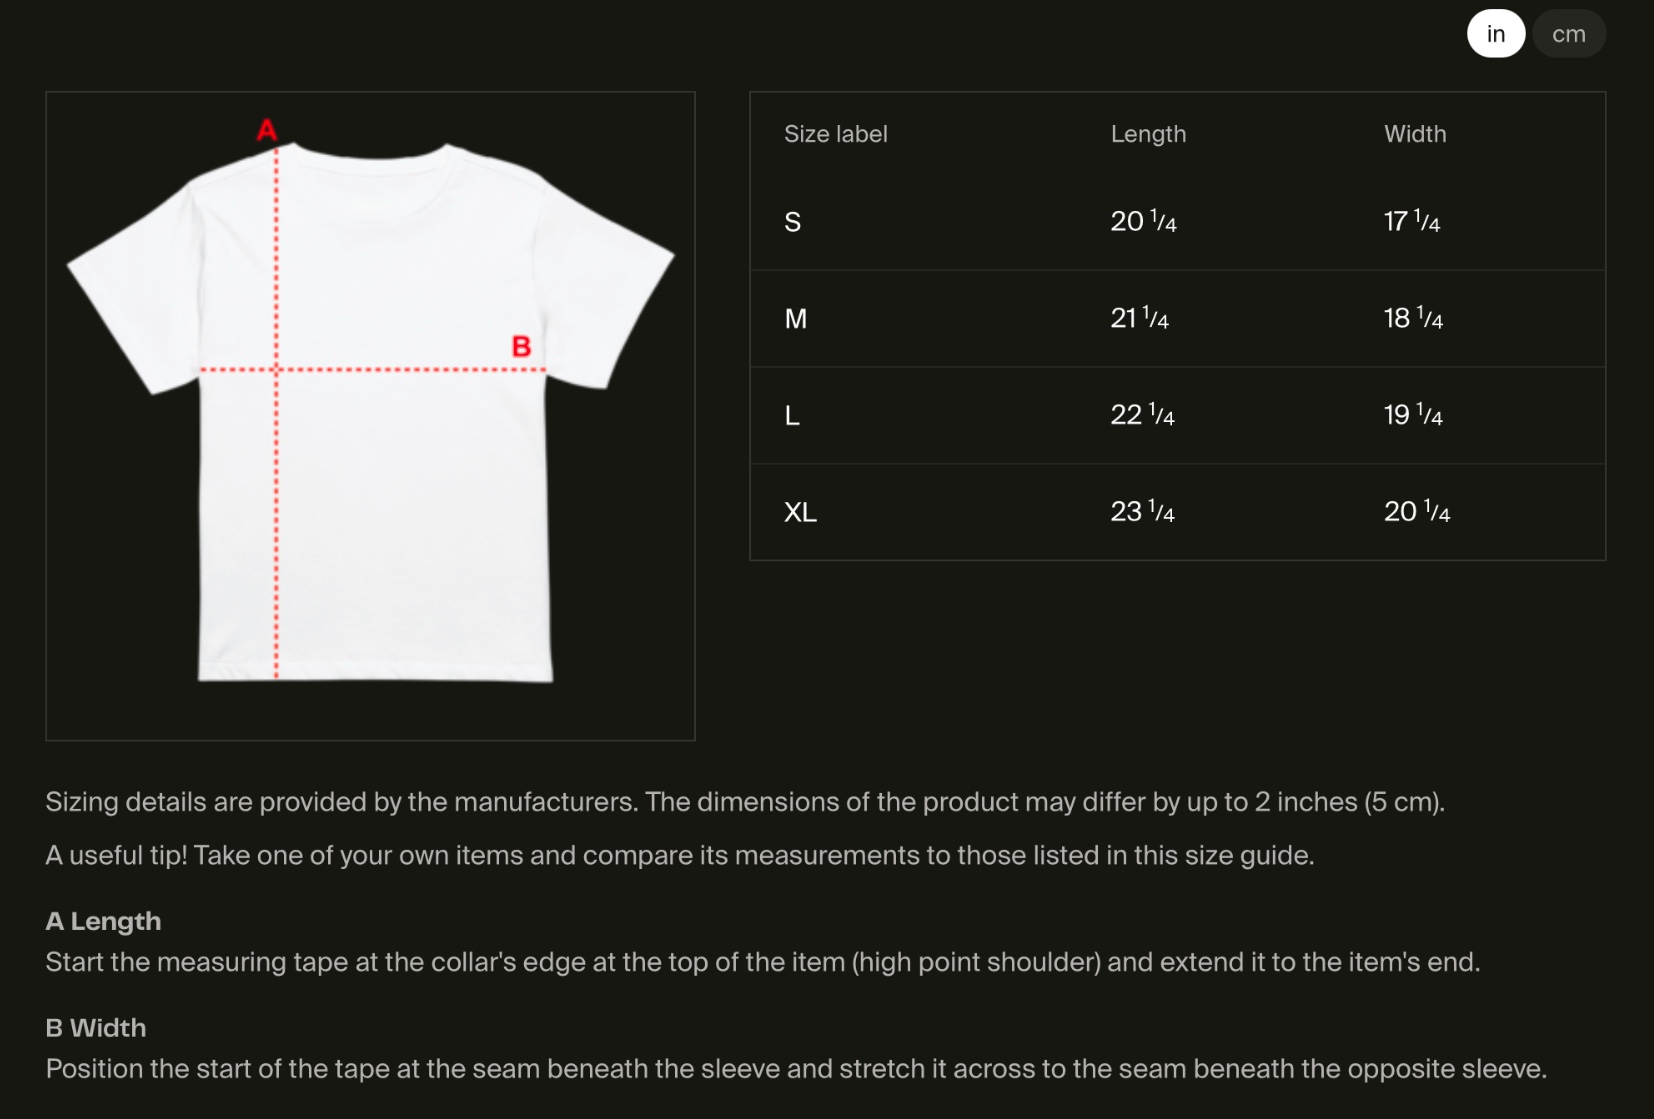Click the red B marker on the diagram

tap(521, 346)
